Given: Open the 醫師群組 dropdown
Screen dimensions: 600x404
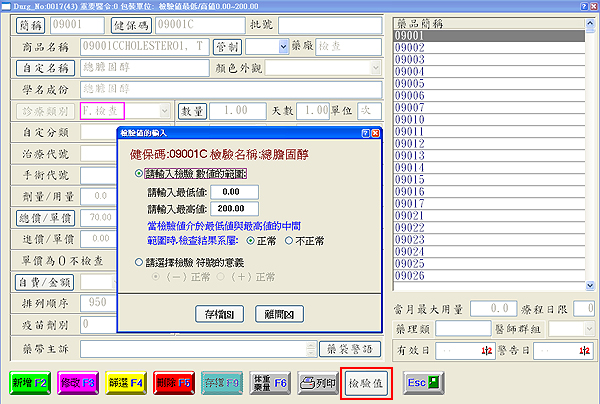Looking at the screenshot, I should point(587,328).
